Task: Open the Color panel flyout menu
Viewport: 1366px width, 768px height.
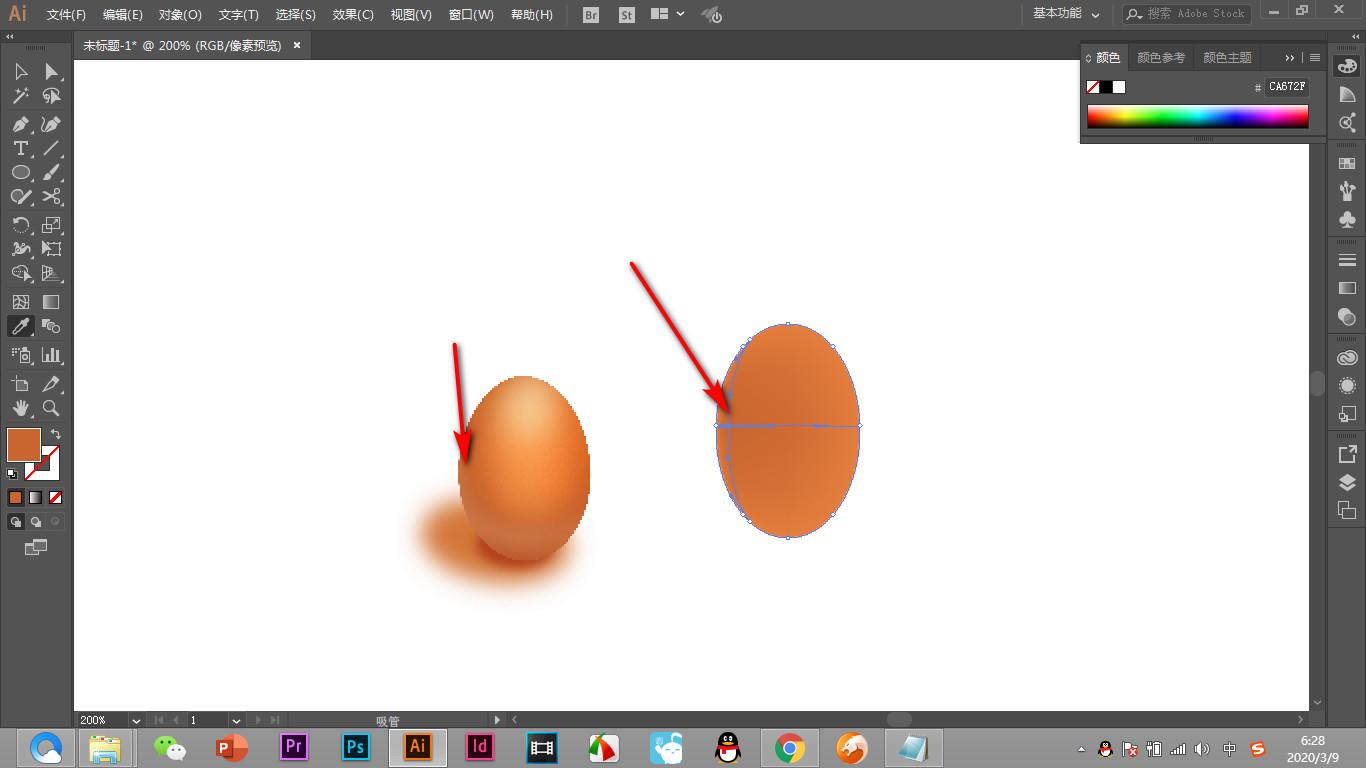Action: coord(1315,58)
